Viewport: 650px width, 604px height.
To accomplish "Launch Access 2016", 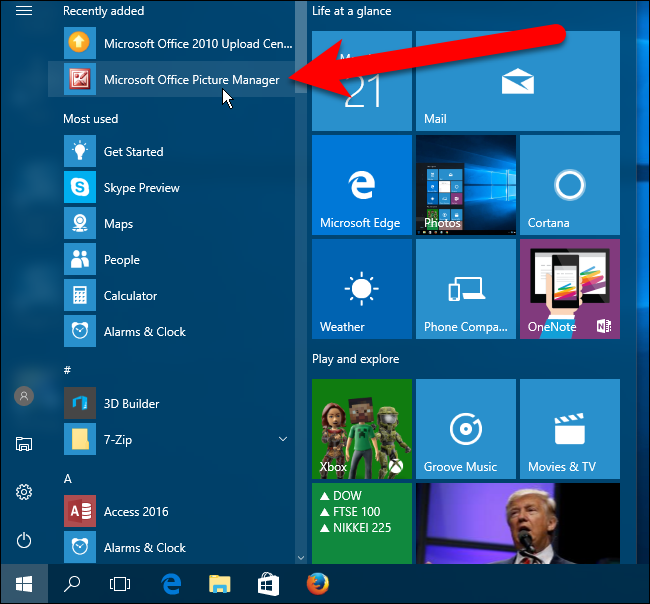I will click(171, 511).
